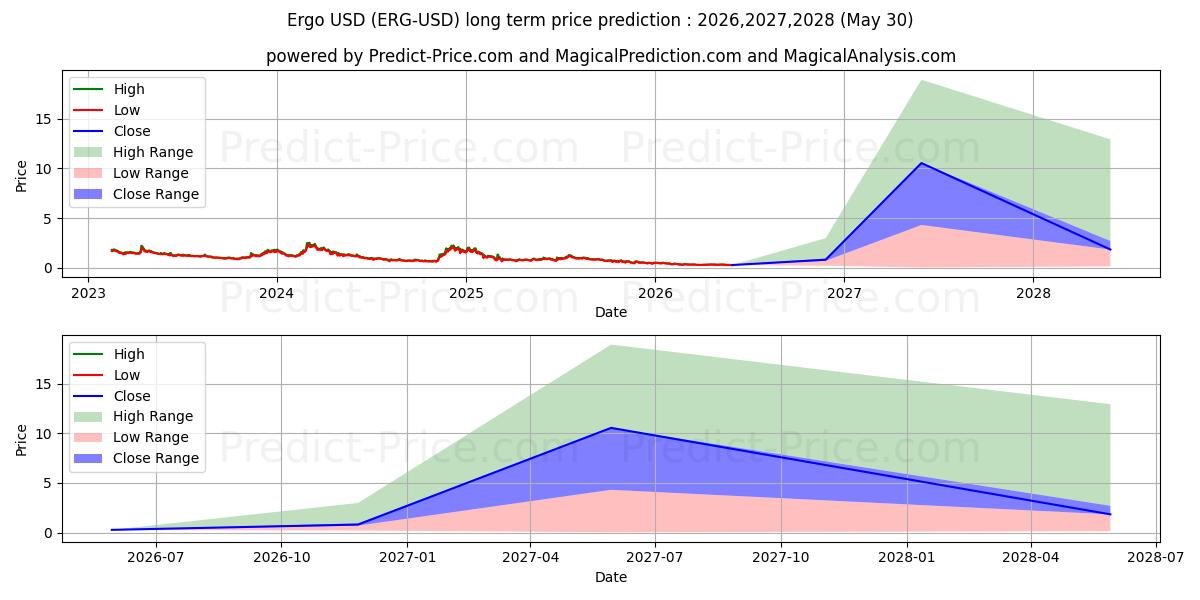This screenshot has width=1200, height=600.
Task: Click the 2026-10 tick label on bottom axis
Action: click(x=282, y=558)
